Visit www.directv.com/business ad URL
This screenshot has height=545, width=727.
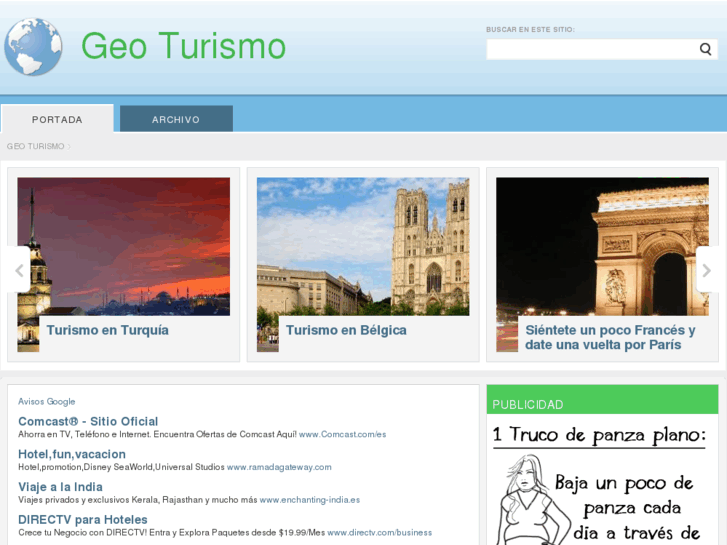pyautogui.click(x=379, y=532)
